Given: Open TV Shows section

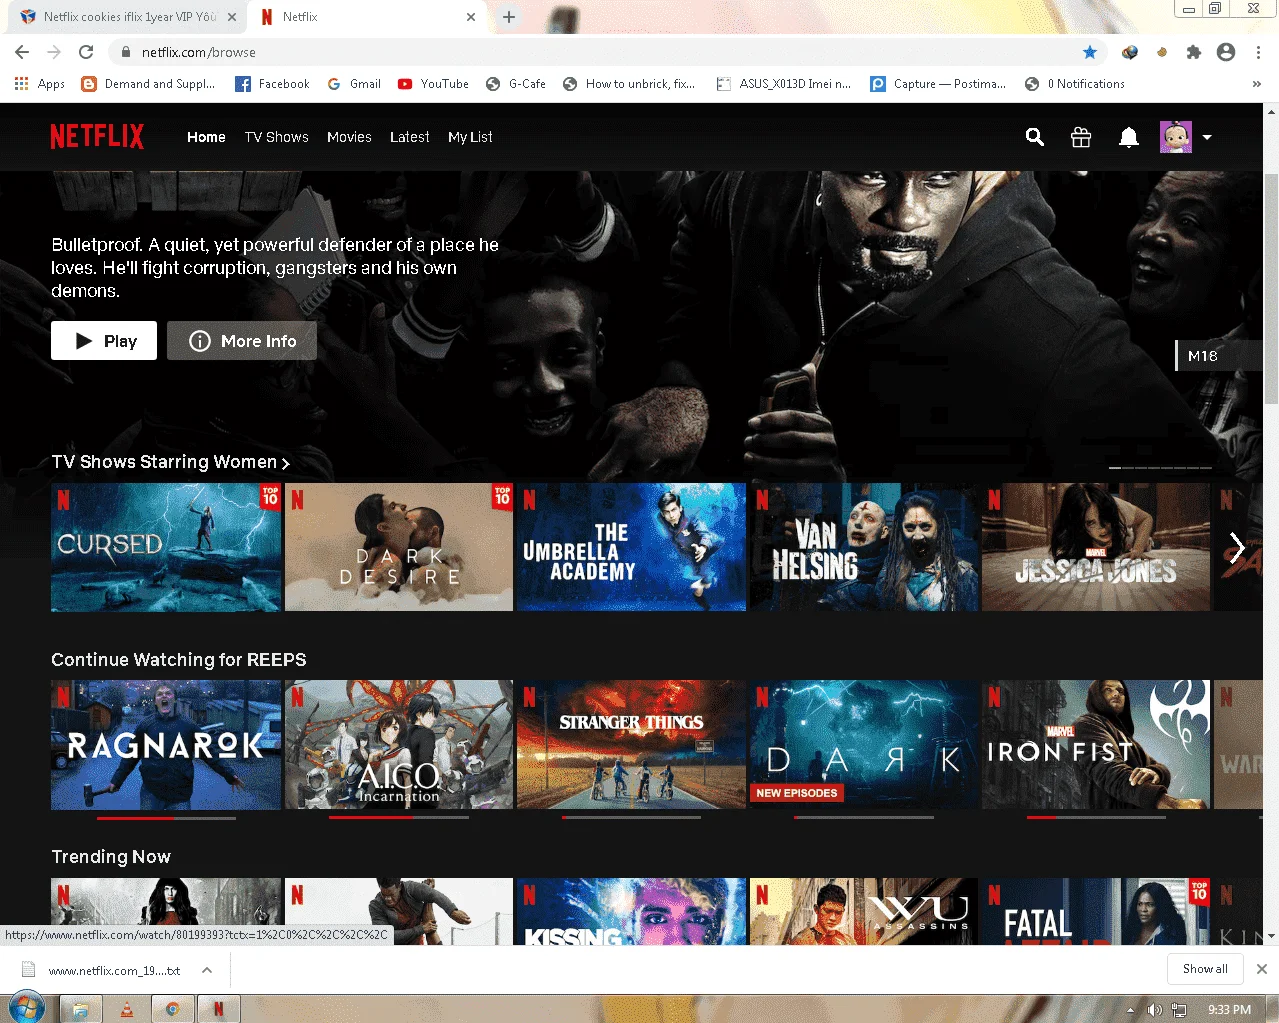Looking at the screenshot, I should [x=277, y=137].
